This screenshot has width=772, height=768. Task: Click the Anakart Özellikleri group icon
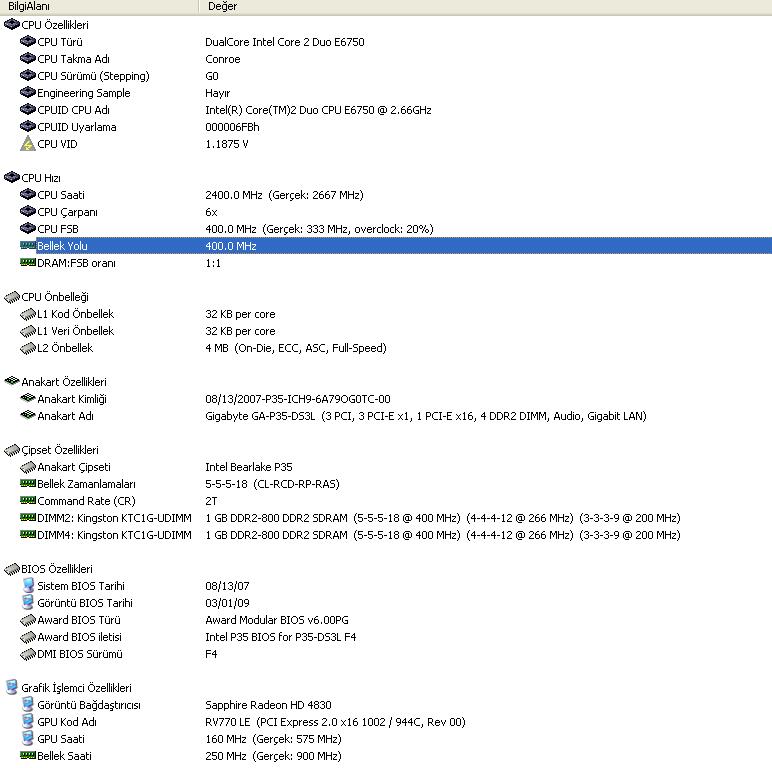(11, 381)
